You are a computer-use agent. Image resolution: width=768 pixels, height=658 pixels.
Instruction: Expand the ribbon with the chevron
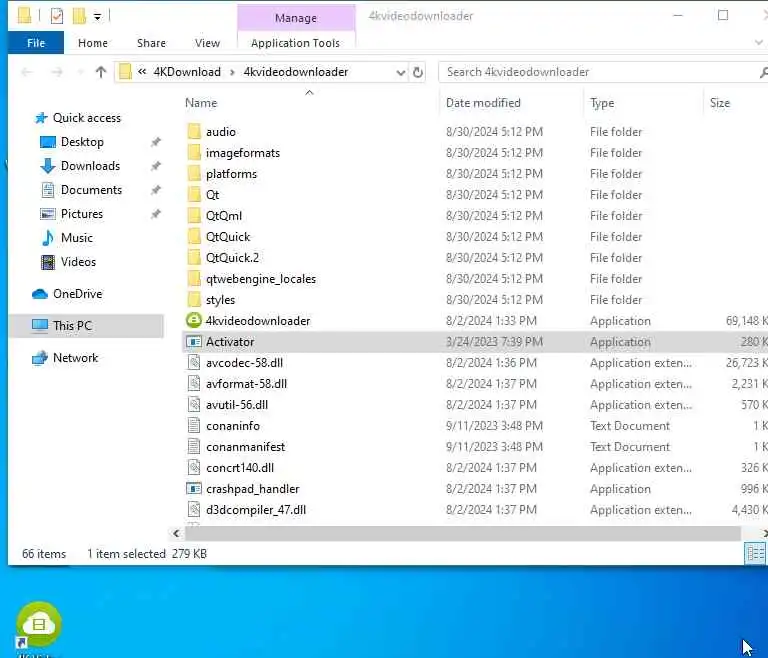[759, 43]
